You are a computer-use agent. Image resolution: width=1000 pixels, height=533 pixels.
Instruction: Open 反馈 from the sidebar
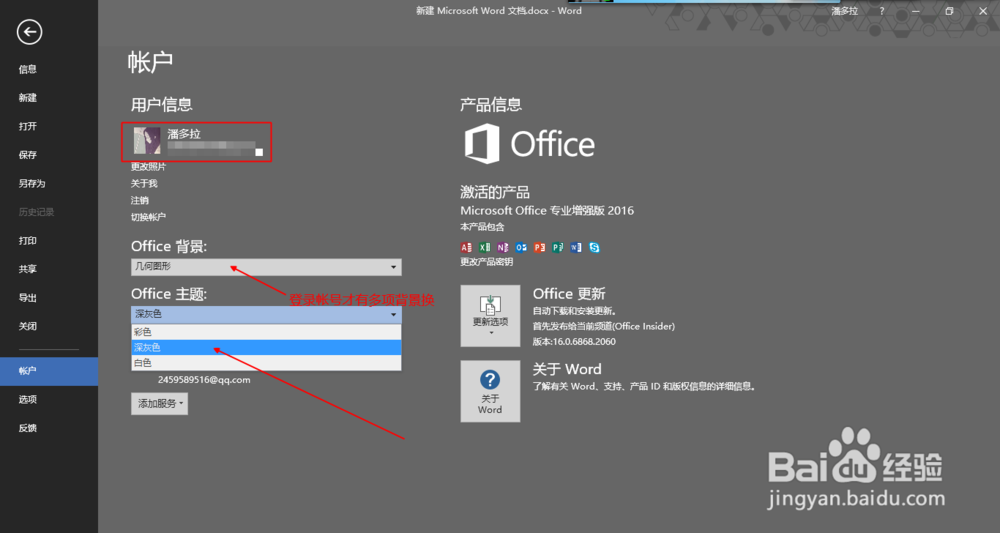(x=27, y=428)
